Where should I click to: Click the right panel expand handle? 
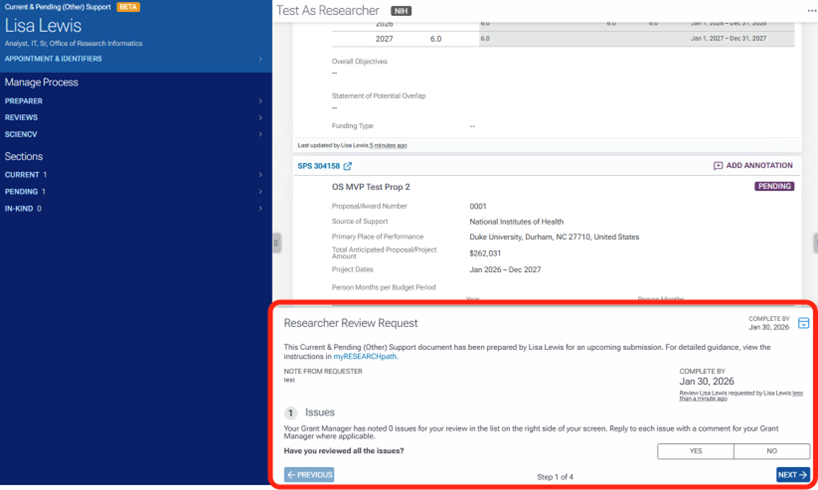pyautogui.click(x=815, y=242)
